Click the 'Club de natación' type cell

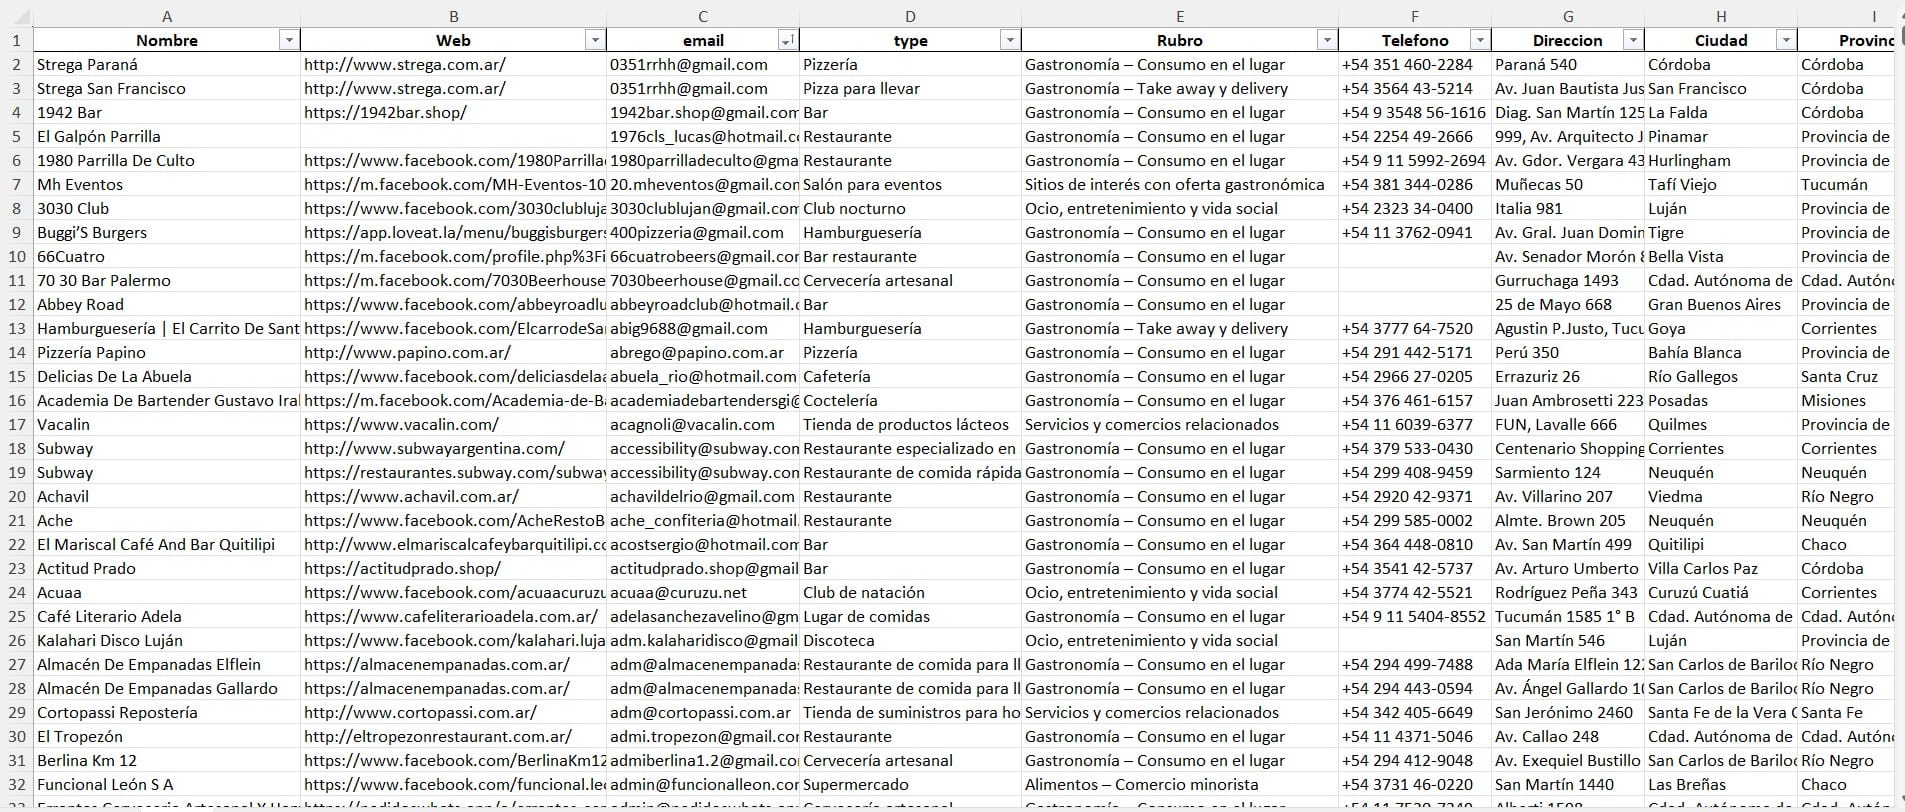[910, 592]
